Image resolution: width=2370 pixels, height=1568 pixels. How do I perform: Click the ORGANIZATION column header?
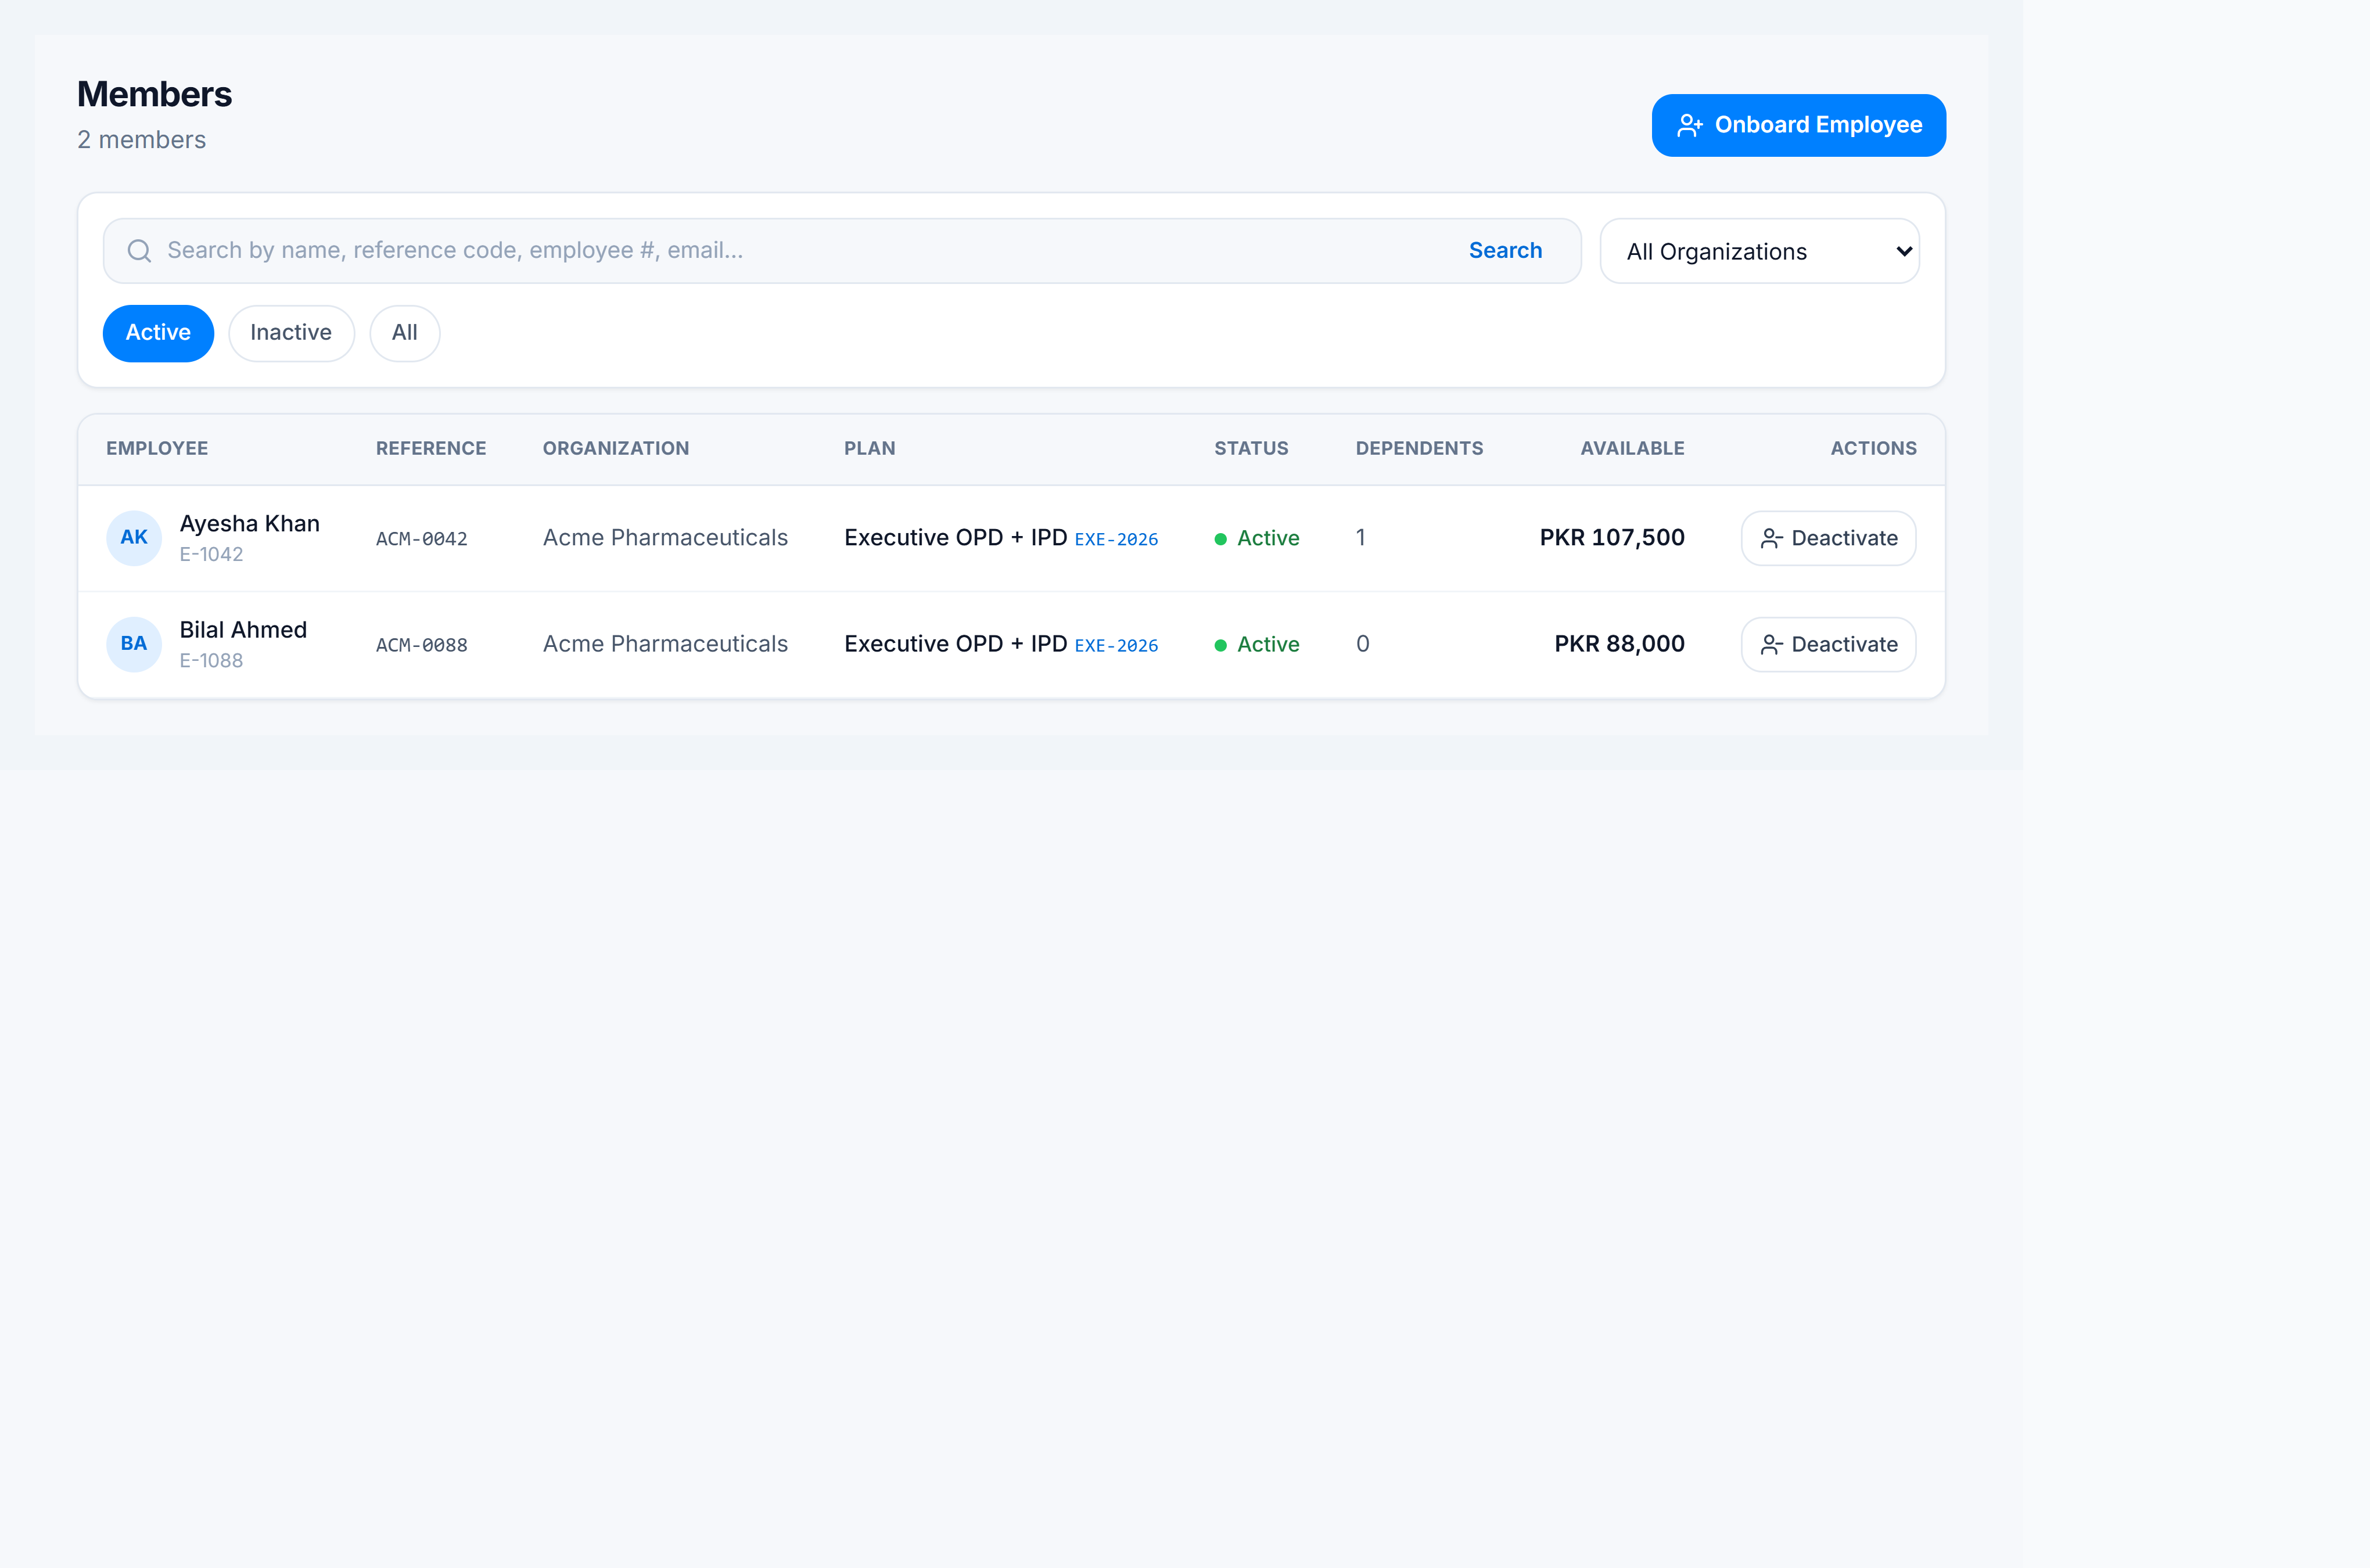tap(616, 449)
